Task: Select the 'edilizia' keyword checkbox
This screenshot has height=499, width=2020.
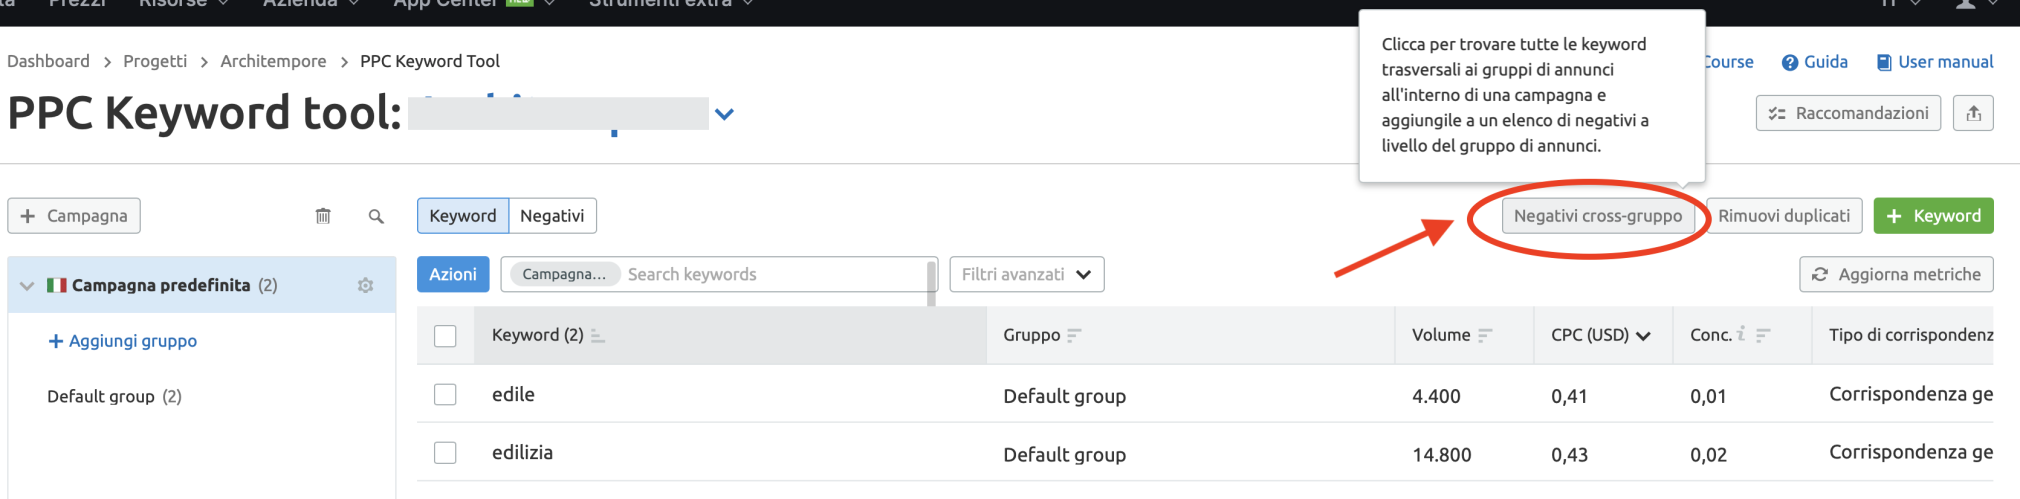Action: (445, 453)
